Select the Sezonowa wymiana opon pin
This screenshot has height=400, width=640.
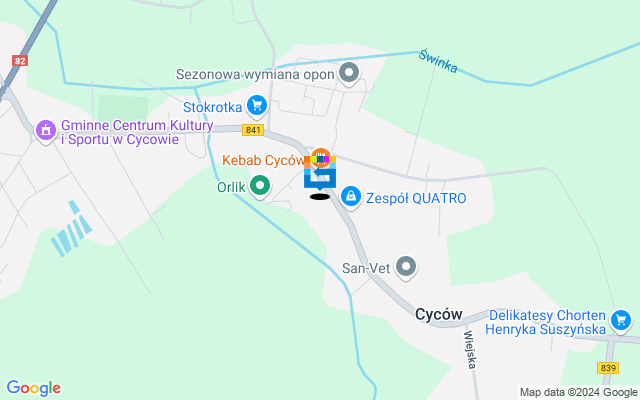[x=349, y=73]
